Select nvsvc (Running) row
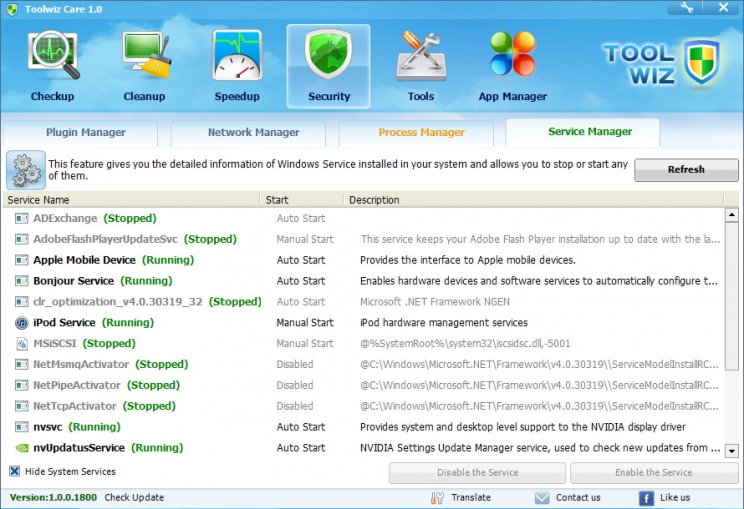This screenshot has height=509, width=744. pyautogui.click(x=364, y=427)
